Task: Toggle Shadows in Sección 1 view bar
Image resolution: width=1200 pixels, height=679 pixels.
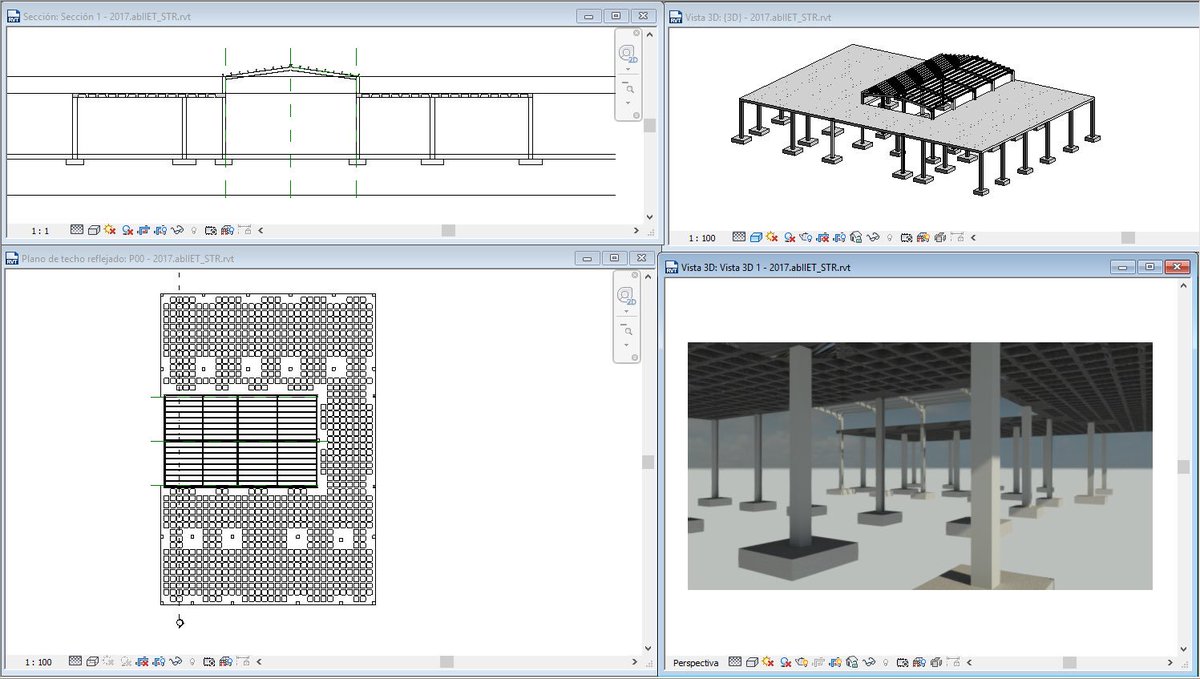Action: (x=127, y=230)
